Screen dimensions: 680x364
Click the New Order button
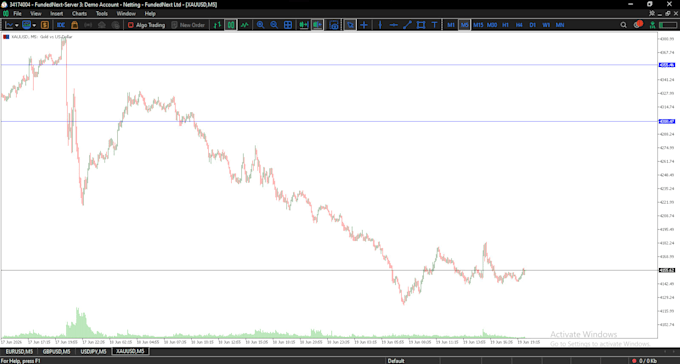188,25
